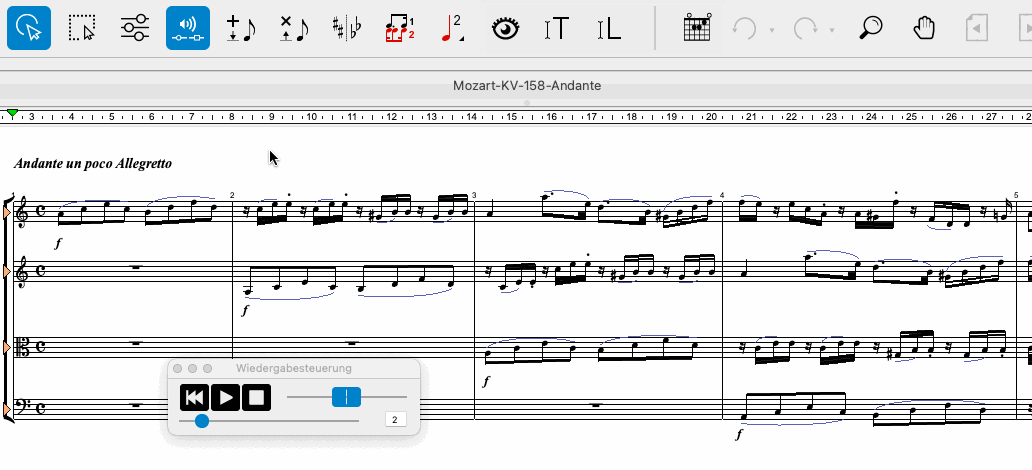
Task: Click the measure number field showing 2
Action: coord(395,420)
